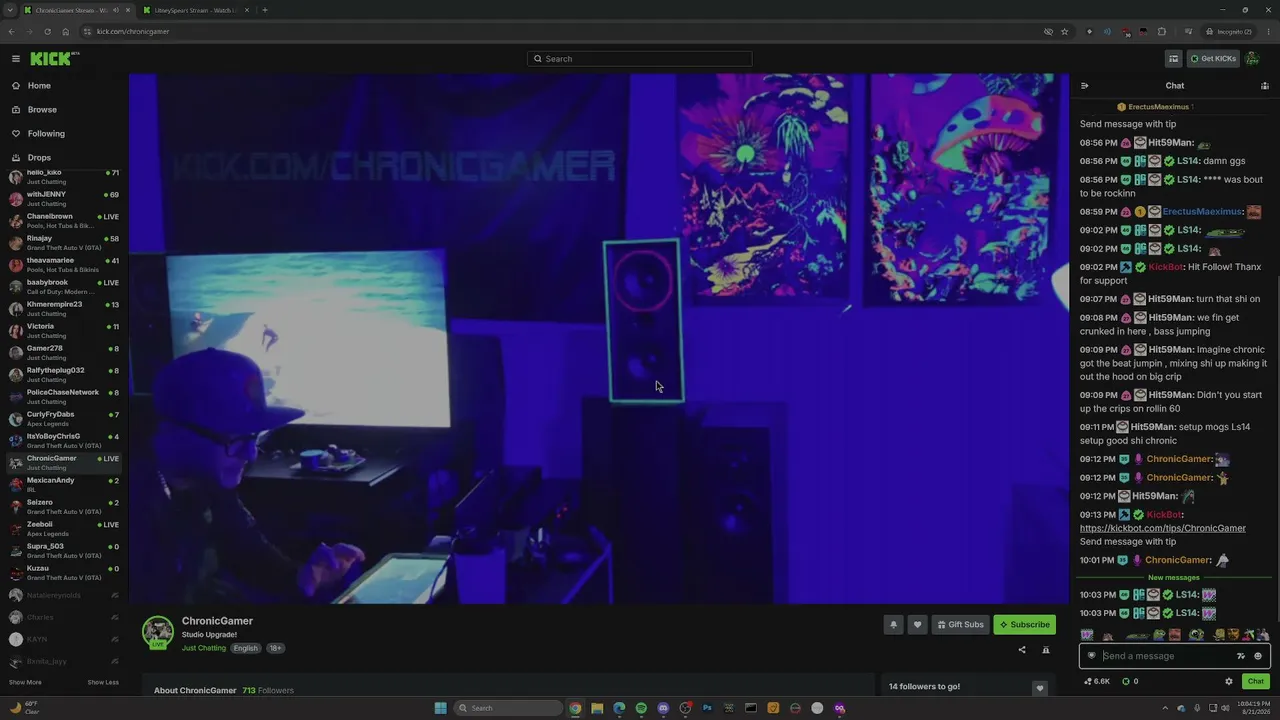Open chat settings gear icon
Viewport: 1280px width, 720px height.
coord(1229,682)
